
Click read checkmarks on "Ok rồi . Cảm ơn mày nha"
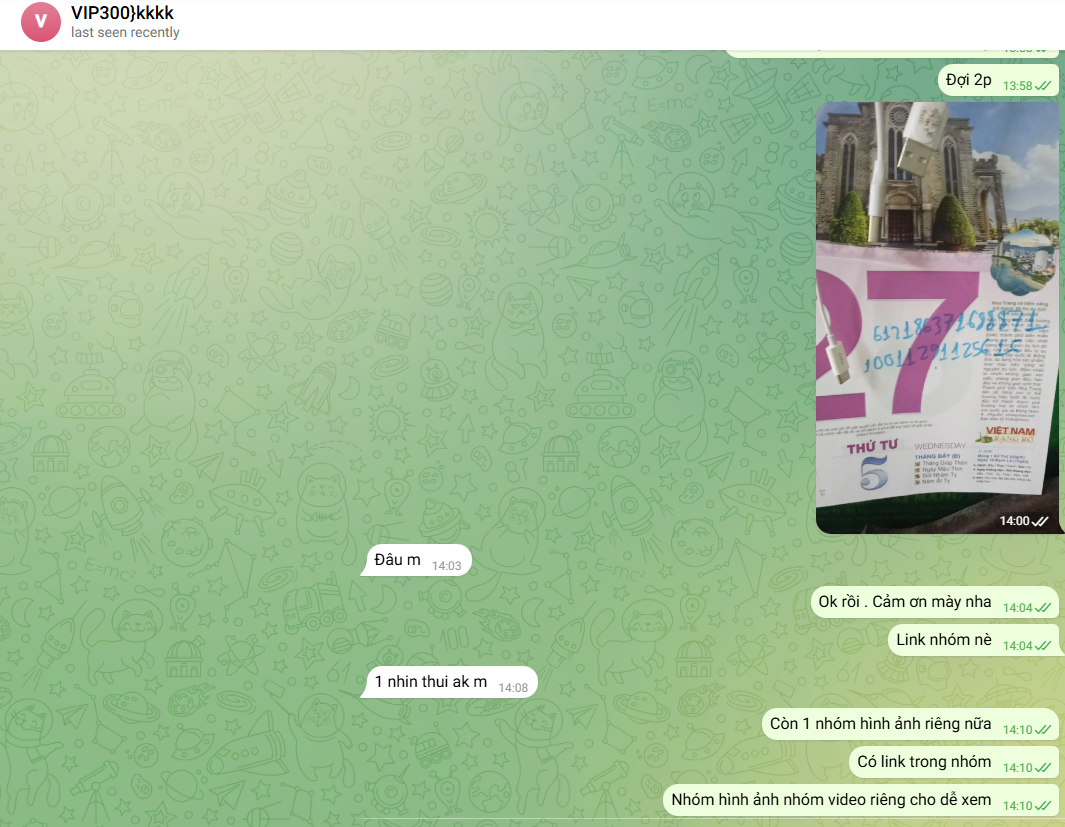coord(1043,608)
